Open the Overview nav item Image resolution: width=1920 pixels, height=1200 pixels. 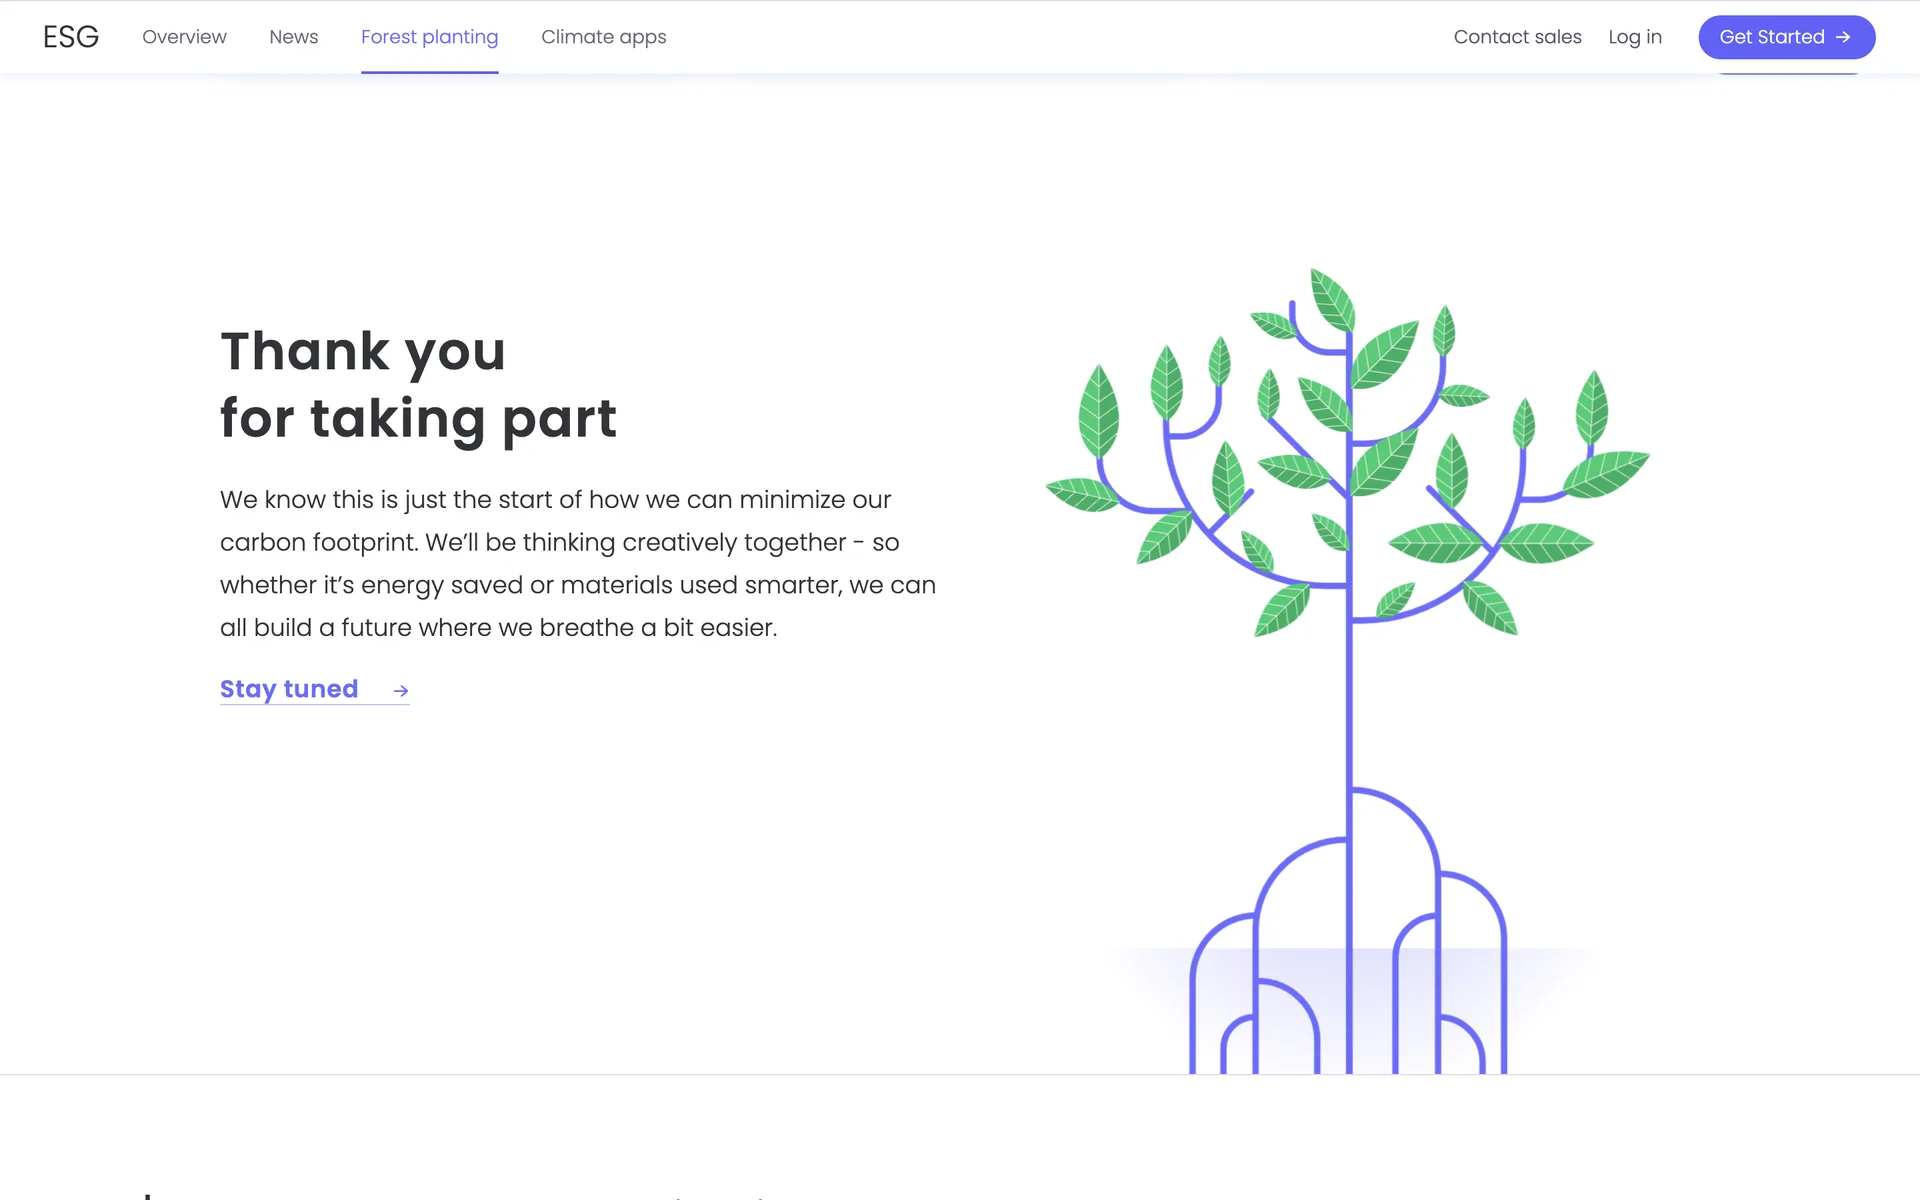pyautogui.click(x=184, y=37)
